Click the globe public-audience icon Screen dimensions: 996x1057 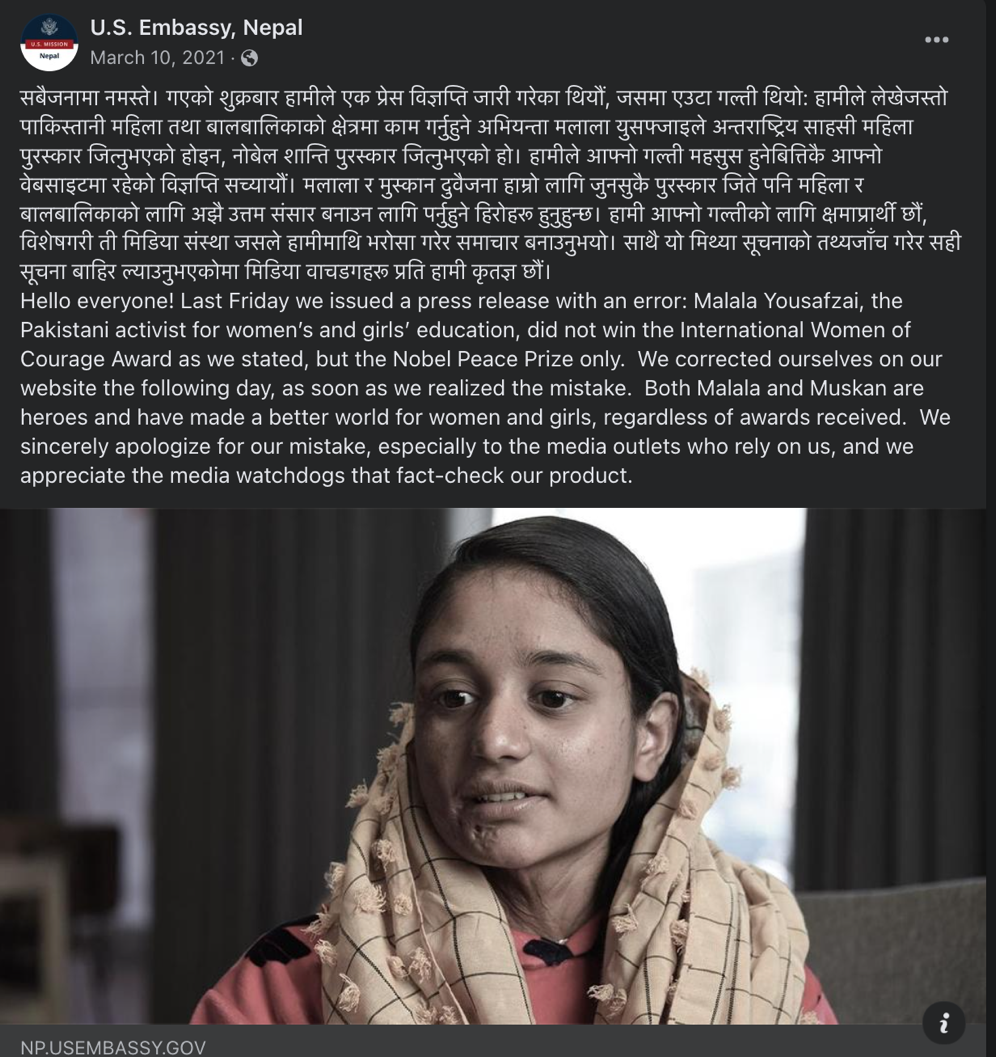coord(249,58)
